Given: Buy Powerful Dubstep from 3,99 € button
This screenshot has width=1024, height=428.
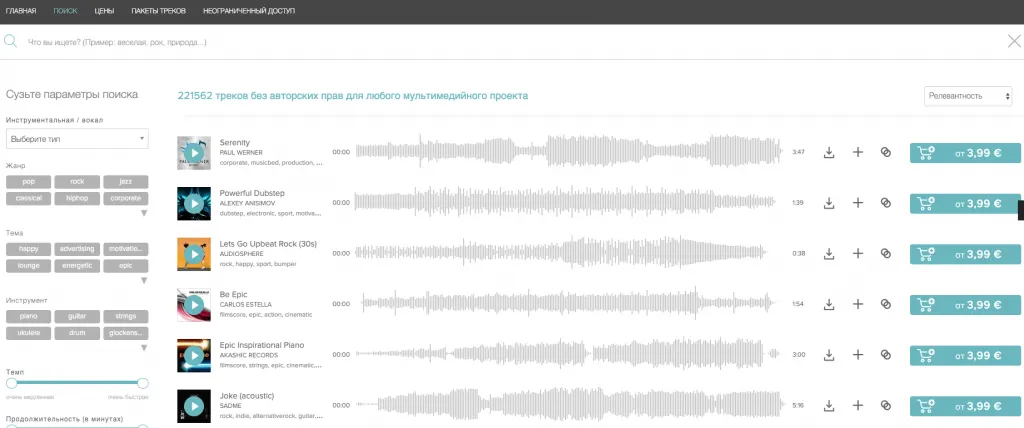Looking at the screenshot, I should click(965, 203).
